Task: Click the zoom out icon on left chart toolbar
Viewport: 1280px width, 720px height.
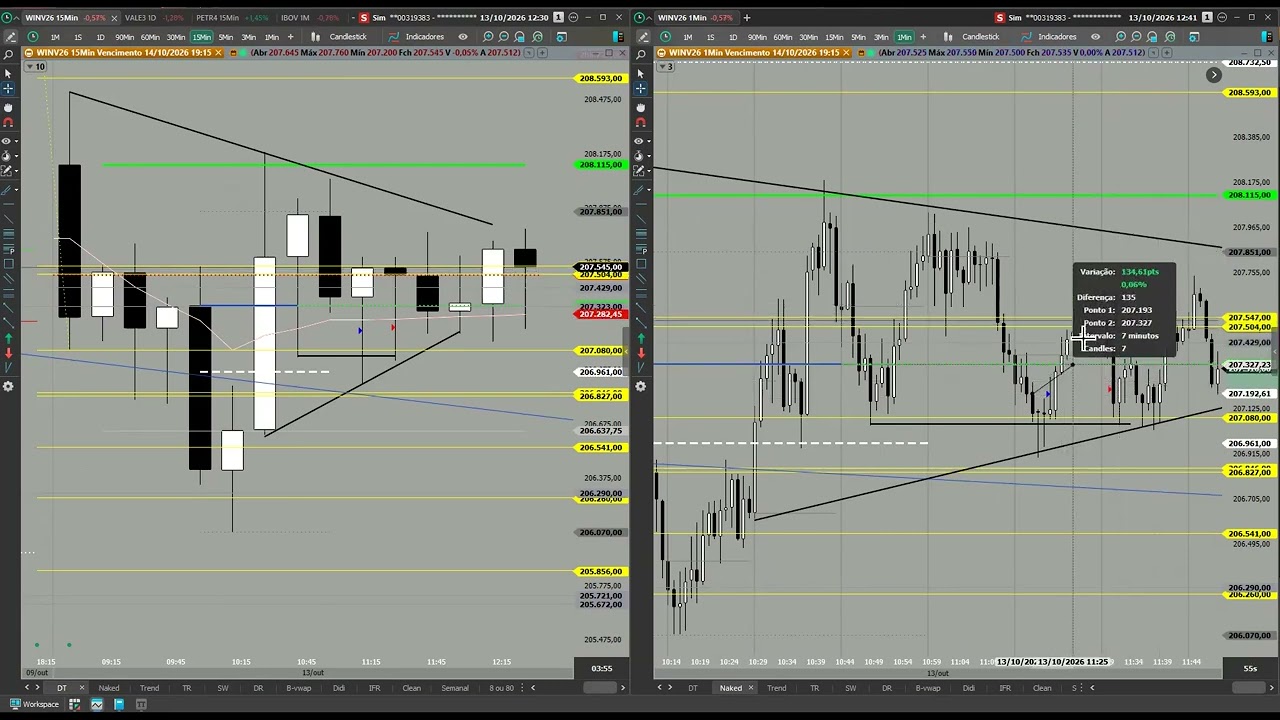Action: (x=505, y=37)
